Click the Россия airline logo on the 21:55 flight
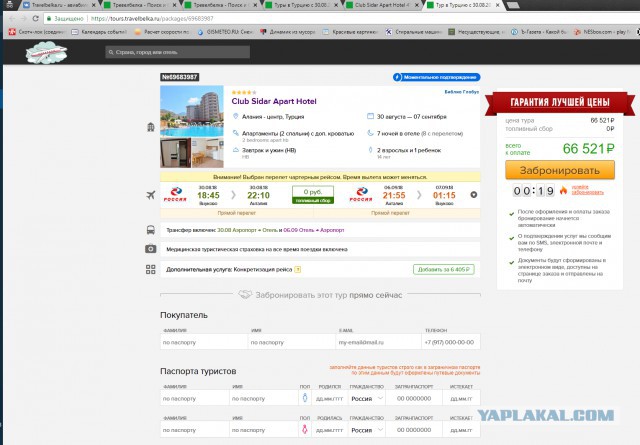This screenshot has width=640, height=445. 361,194
